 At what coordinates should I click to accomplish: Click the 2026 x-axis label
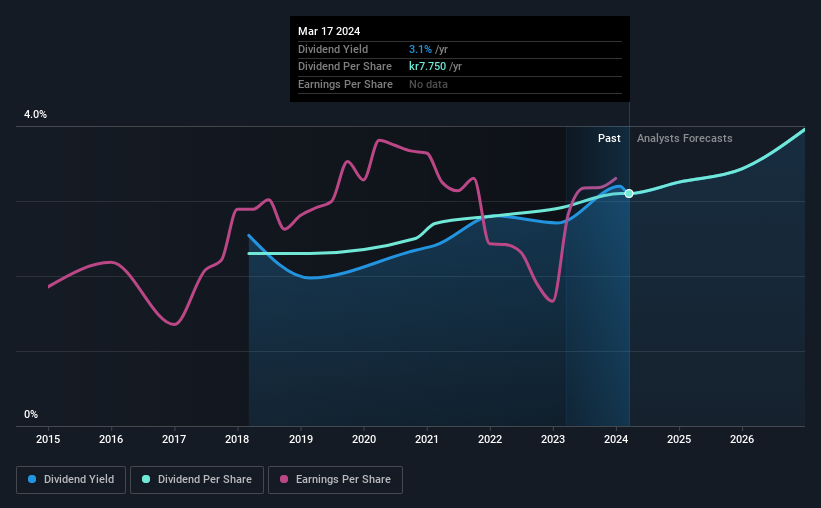coord(742,439)
